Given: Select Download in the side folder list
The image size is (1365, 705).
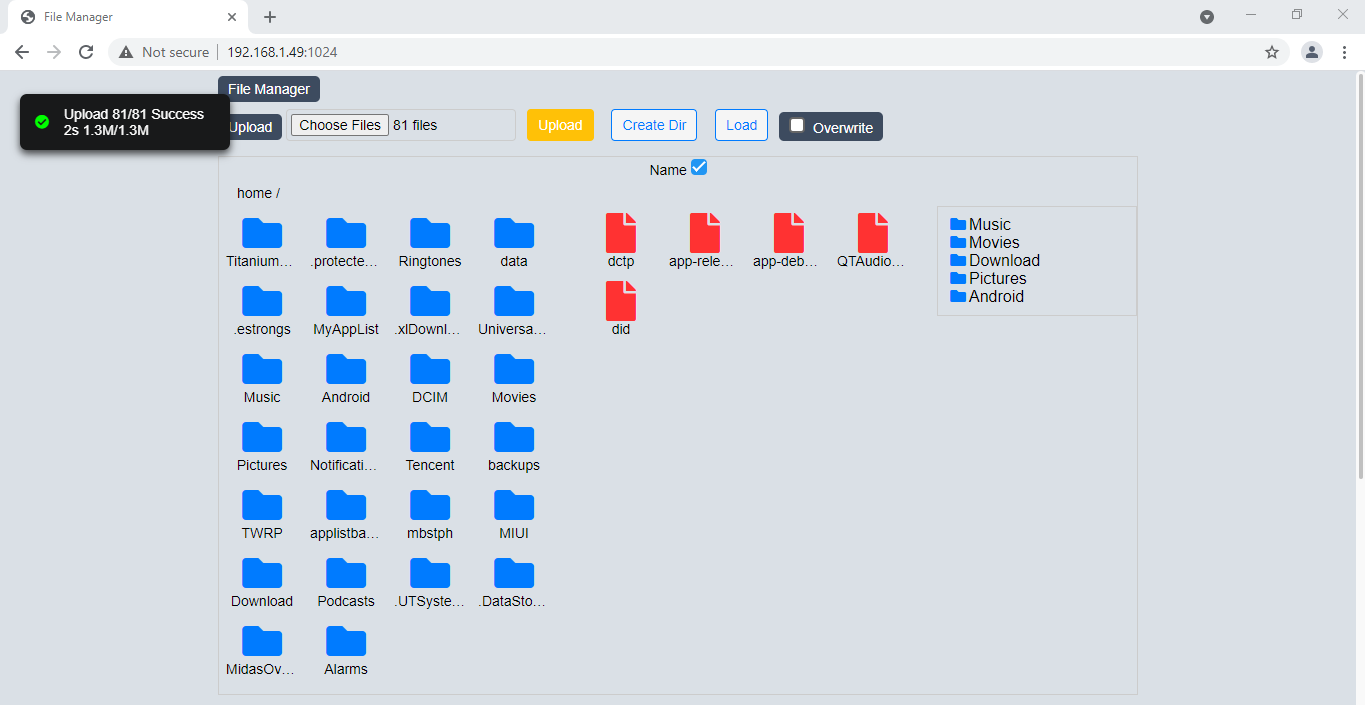Looking at the screenshot, I should pyautogui.click(x=995, y=260).
